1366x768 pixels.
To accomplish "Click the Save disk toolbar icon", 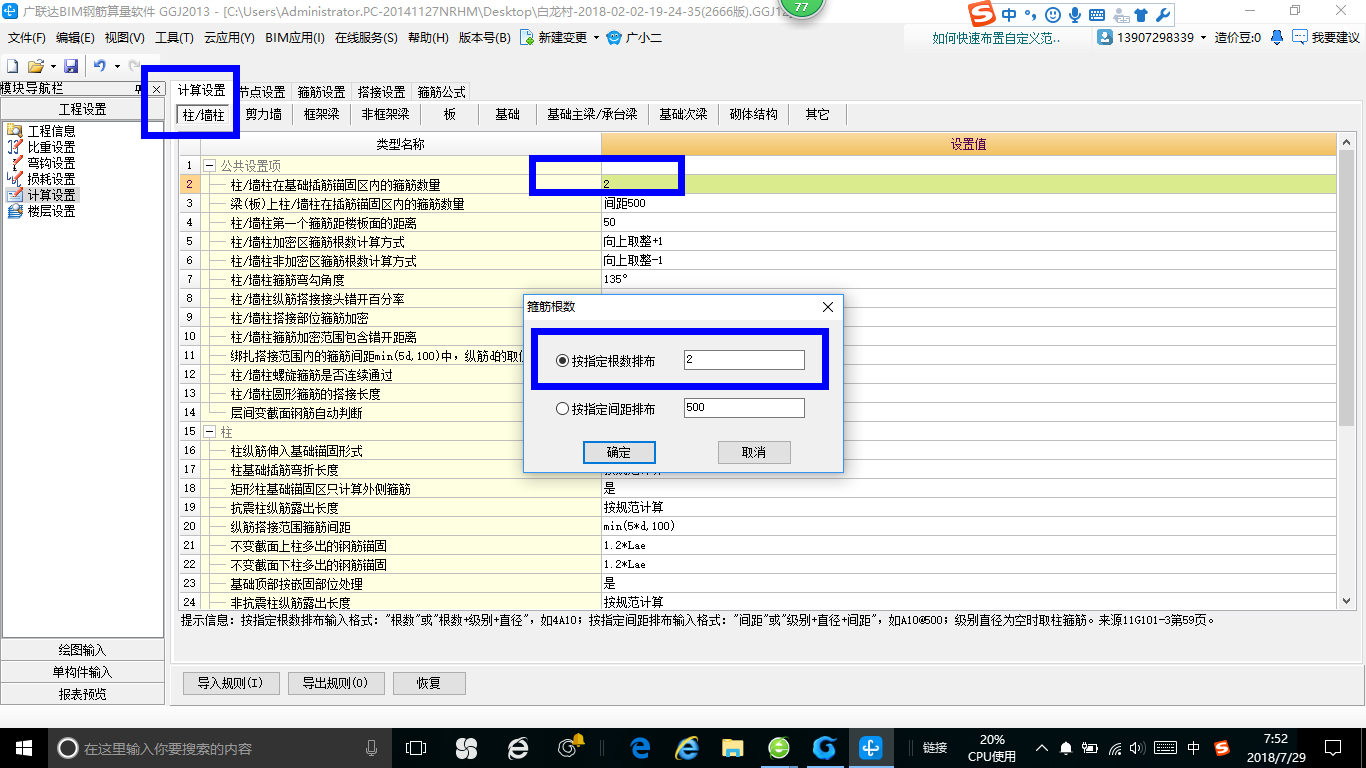I will (x=71, y=66).
